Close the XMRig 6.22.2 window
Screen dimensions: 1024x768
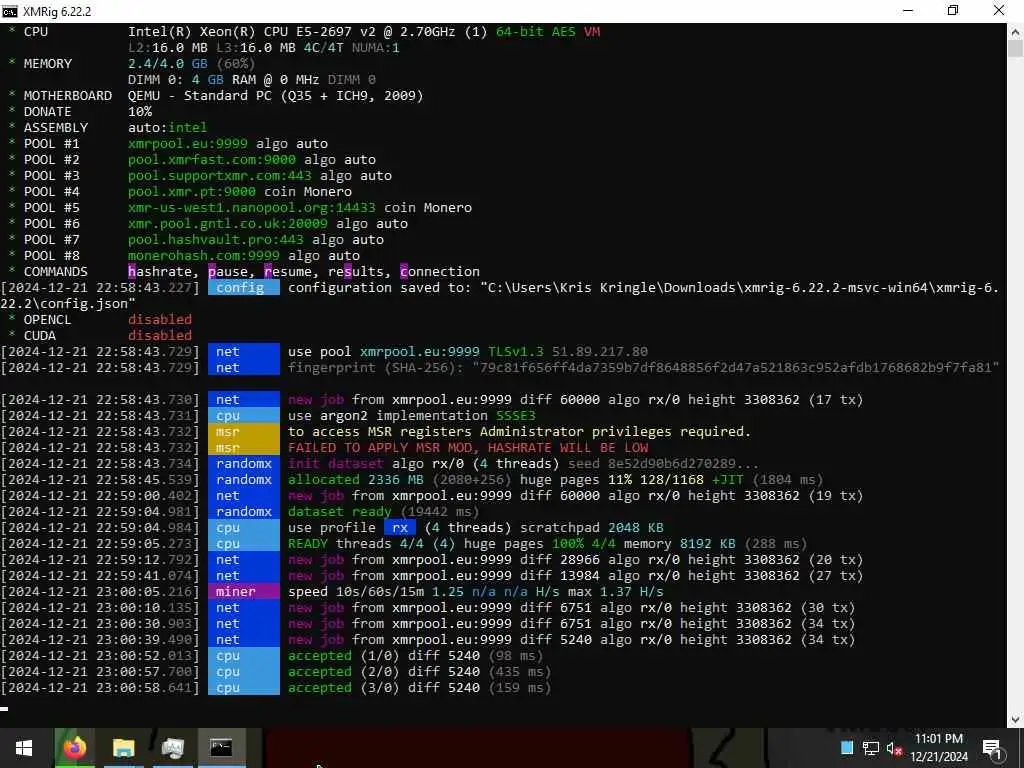[999, 10]
